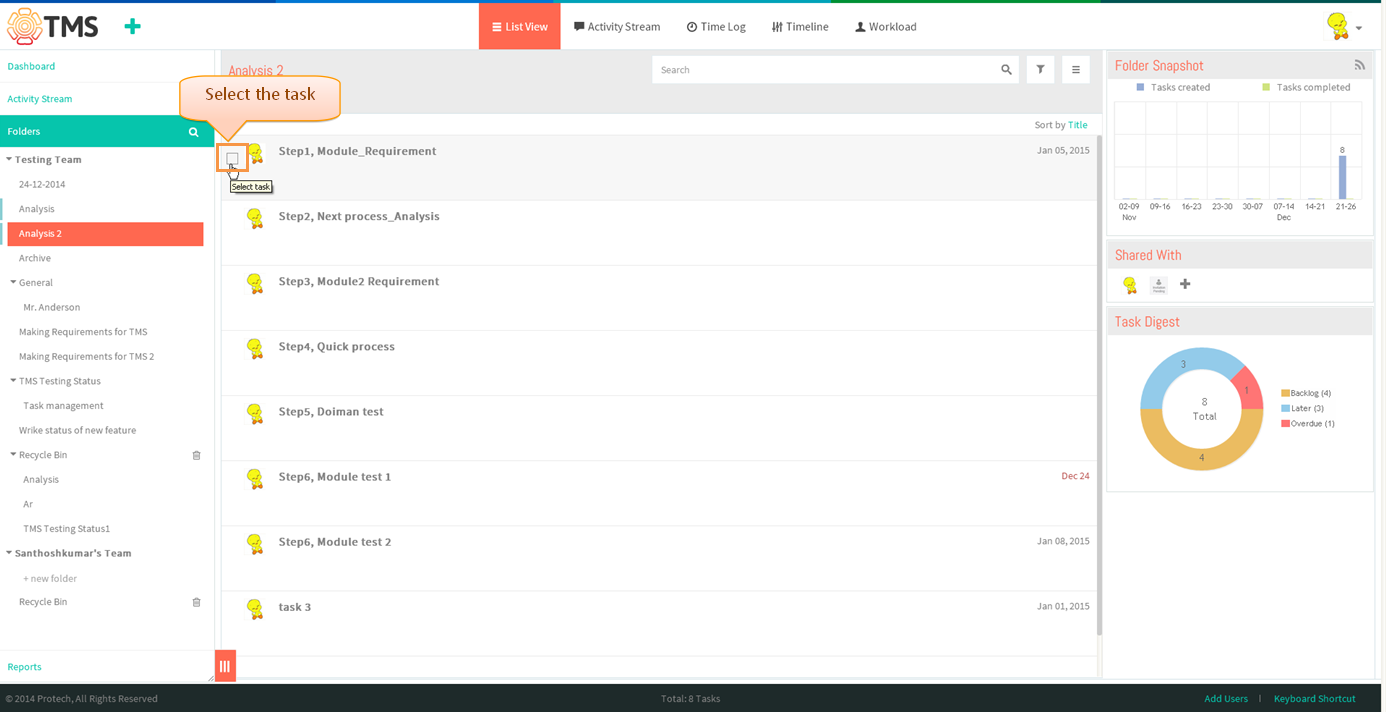Click avatar of task 3
Screen dimensions: 1386x714
(255, 609)
